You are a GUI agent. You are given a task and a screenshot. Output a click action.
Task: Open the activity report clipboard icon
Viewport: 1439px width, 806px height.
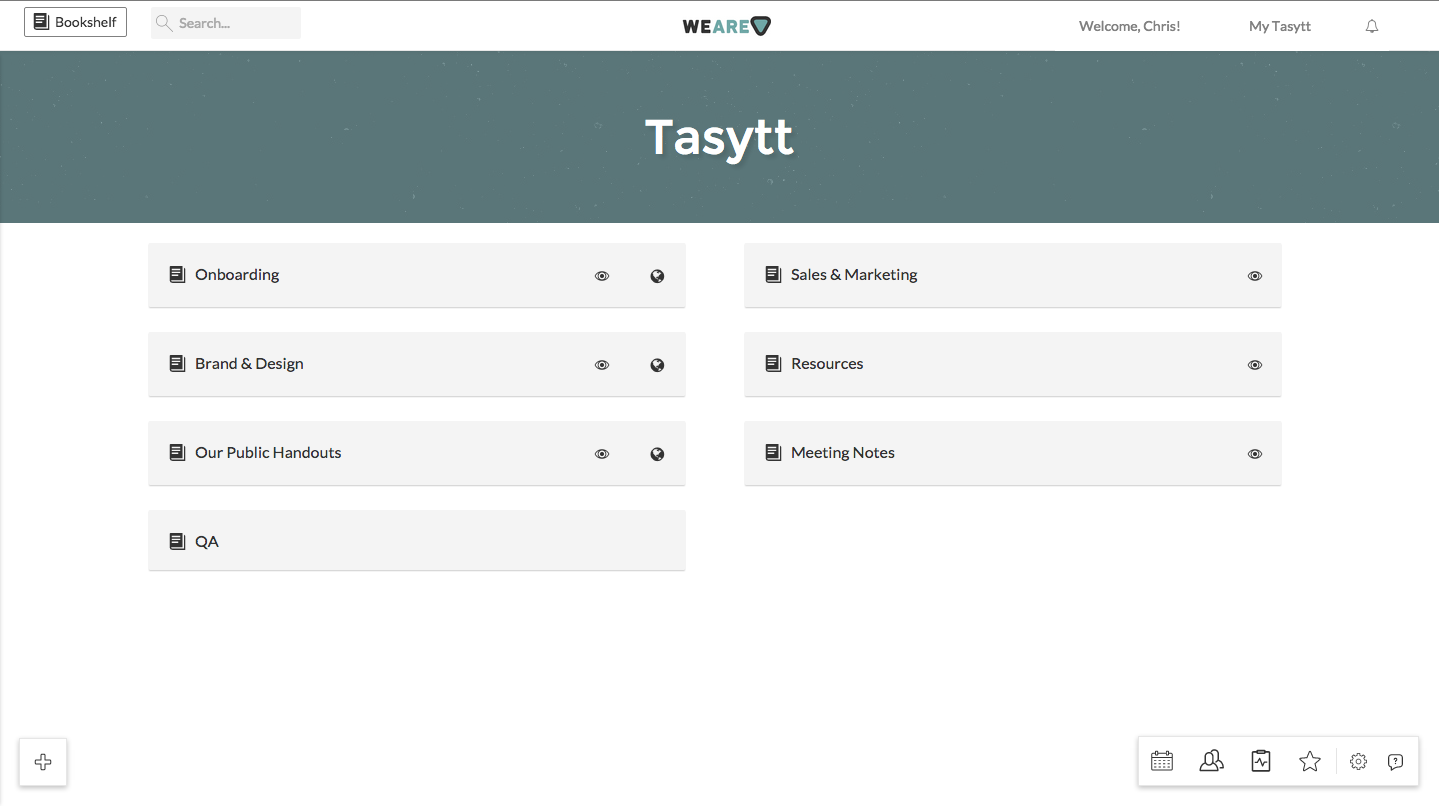pyautogui.click(x=1260, y=761)
